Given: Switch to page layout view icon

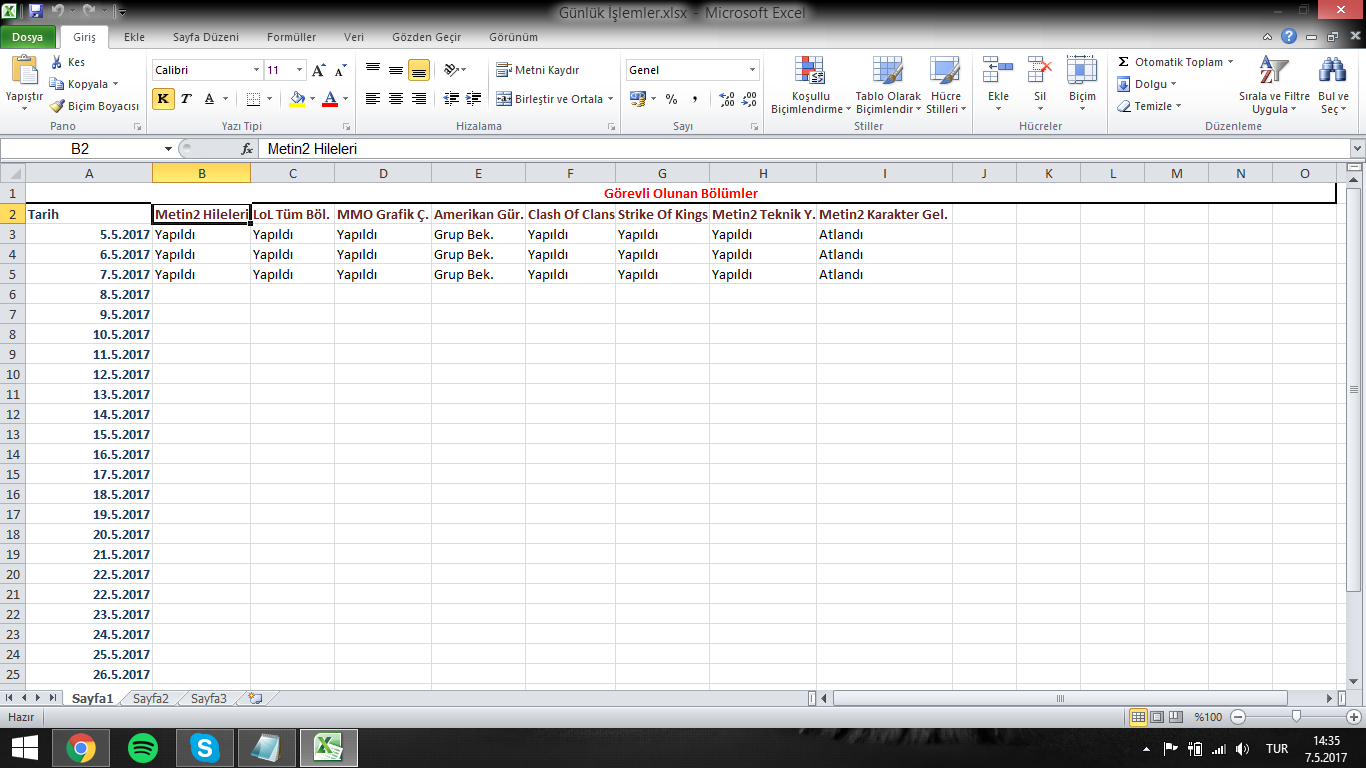Looking at the screenshot, I should point(1157,717).
